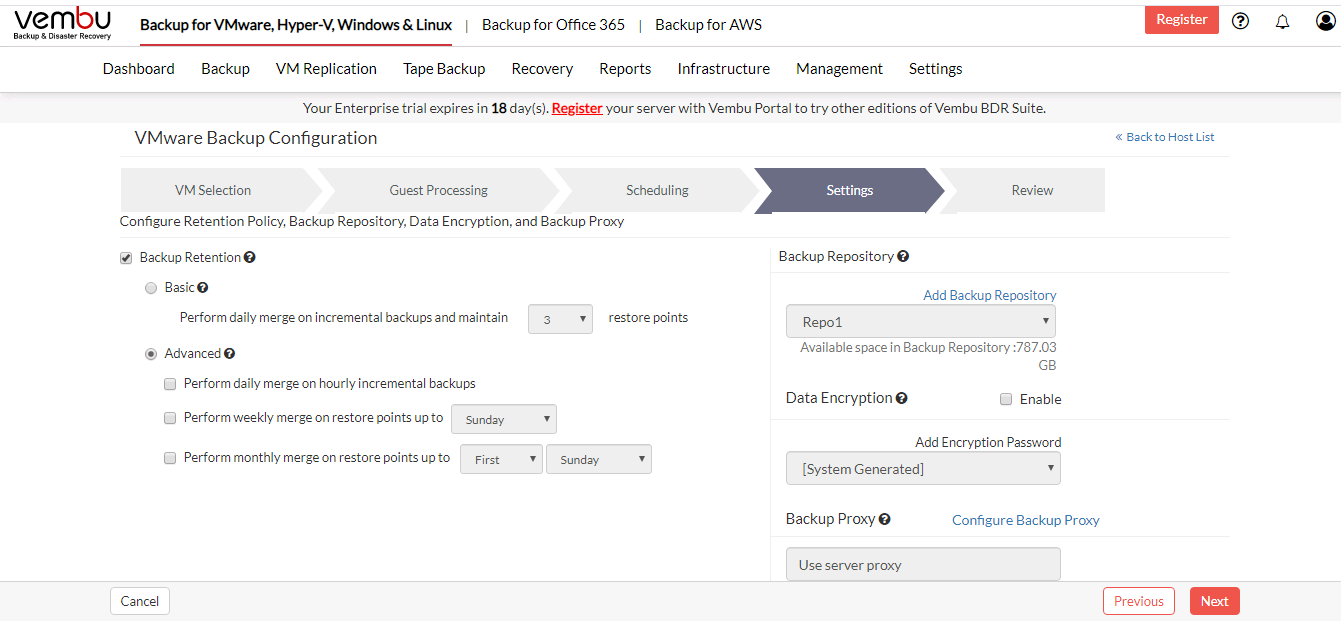Viewport: 1341px width, 624px height.
Task: Click the Previous button
Action: click(x=1138, y=601)
